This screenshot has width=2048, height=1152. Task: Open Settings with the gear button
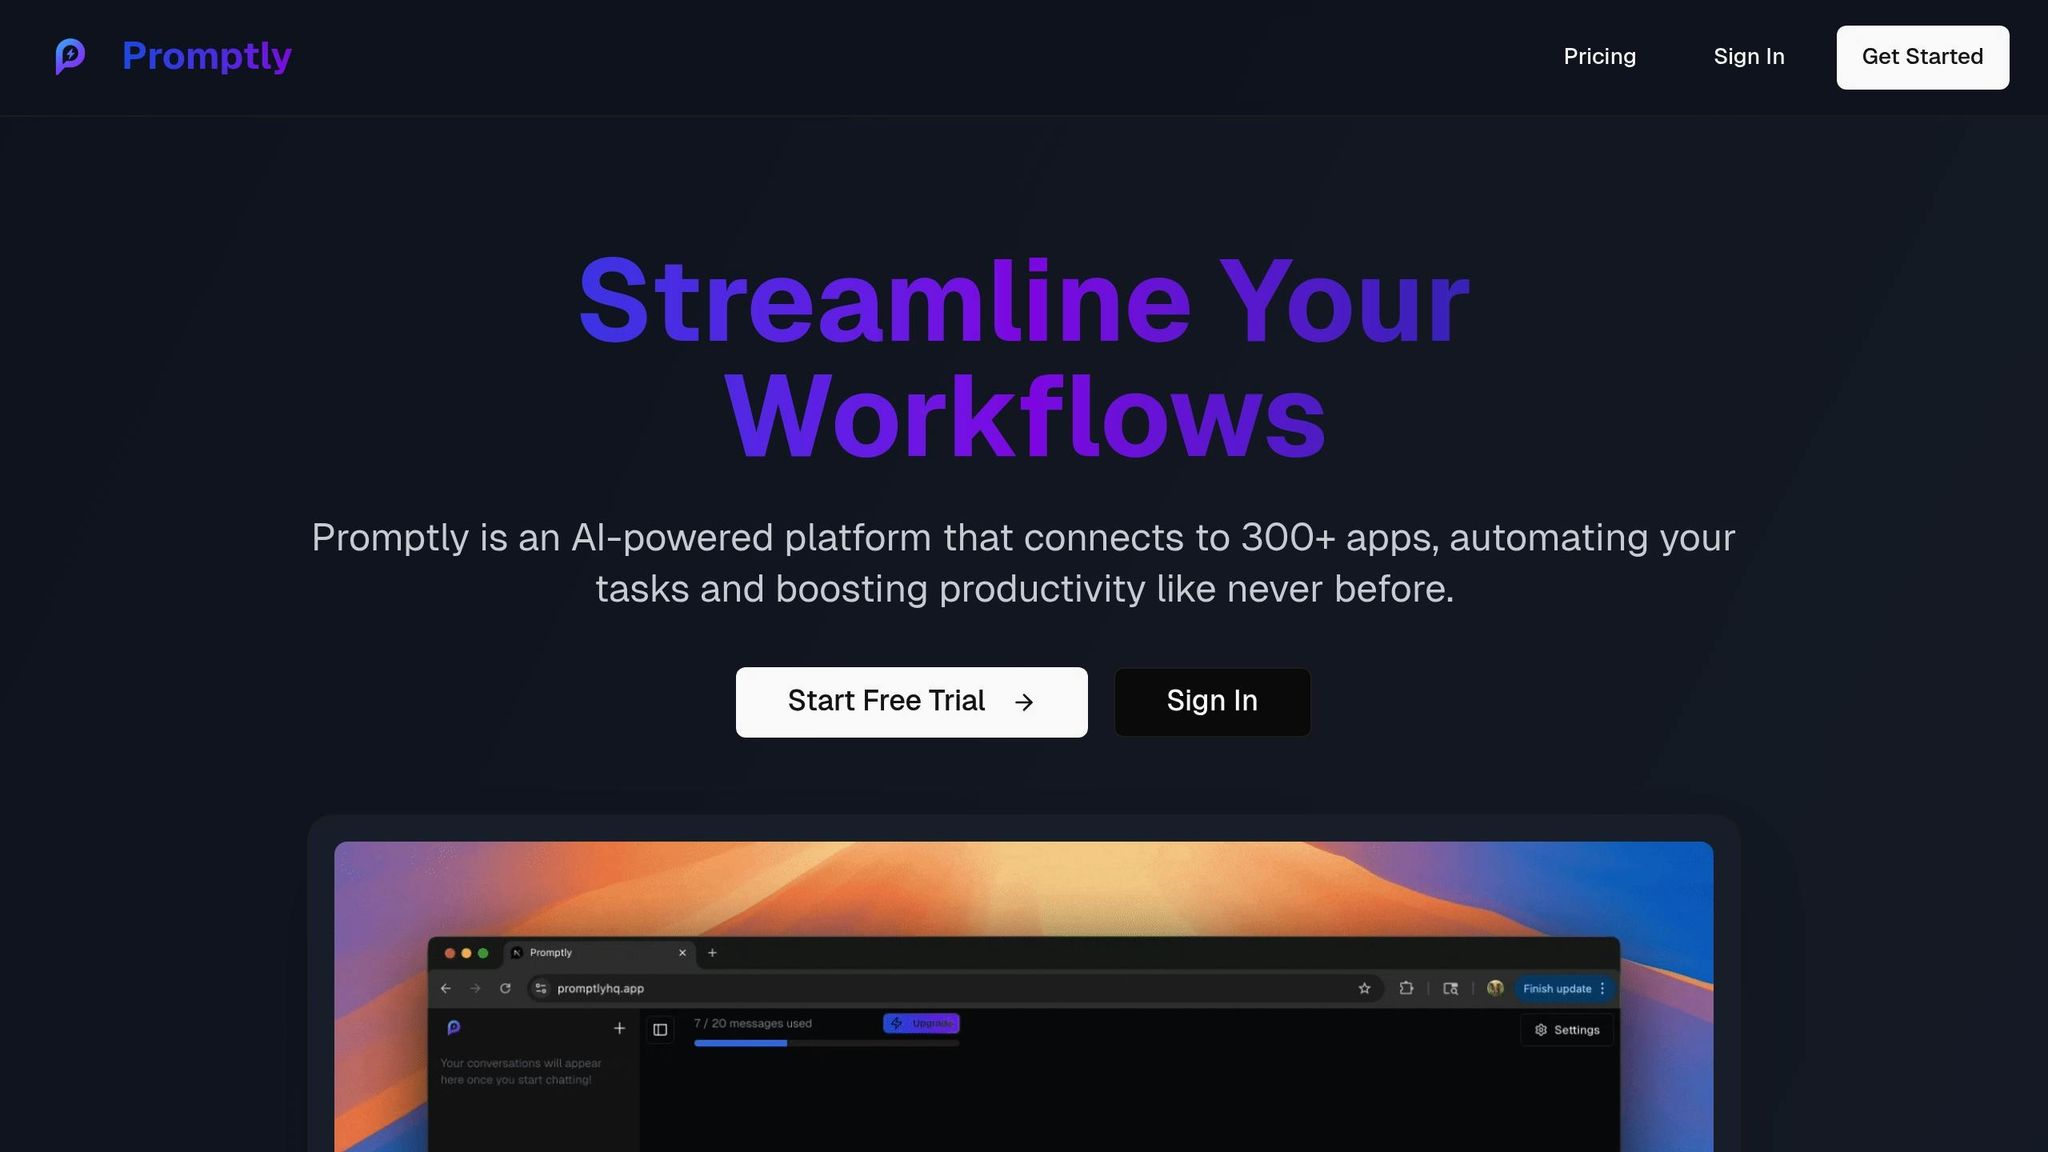(1567, 1030)
